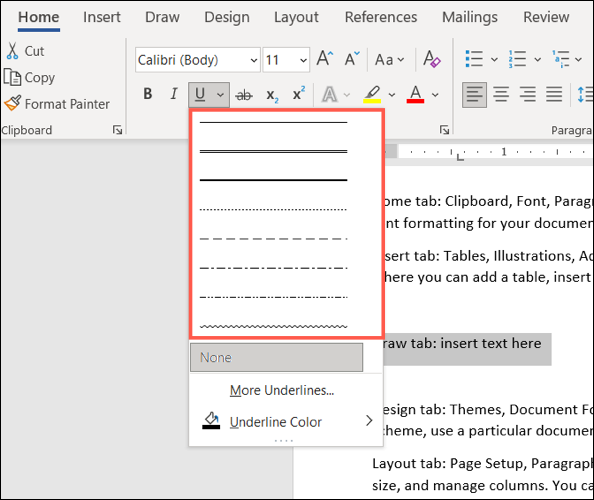Click the Cut scissors icon
The height and width of the screenshot is (500, 594).
click(12, 51)
